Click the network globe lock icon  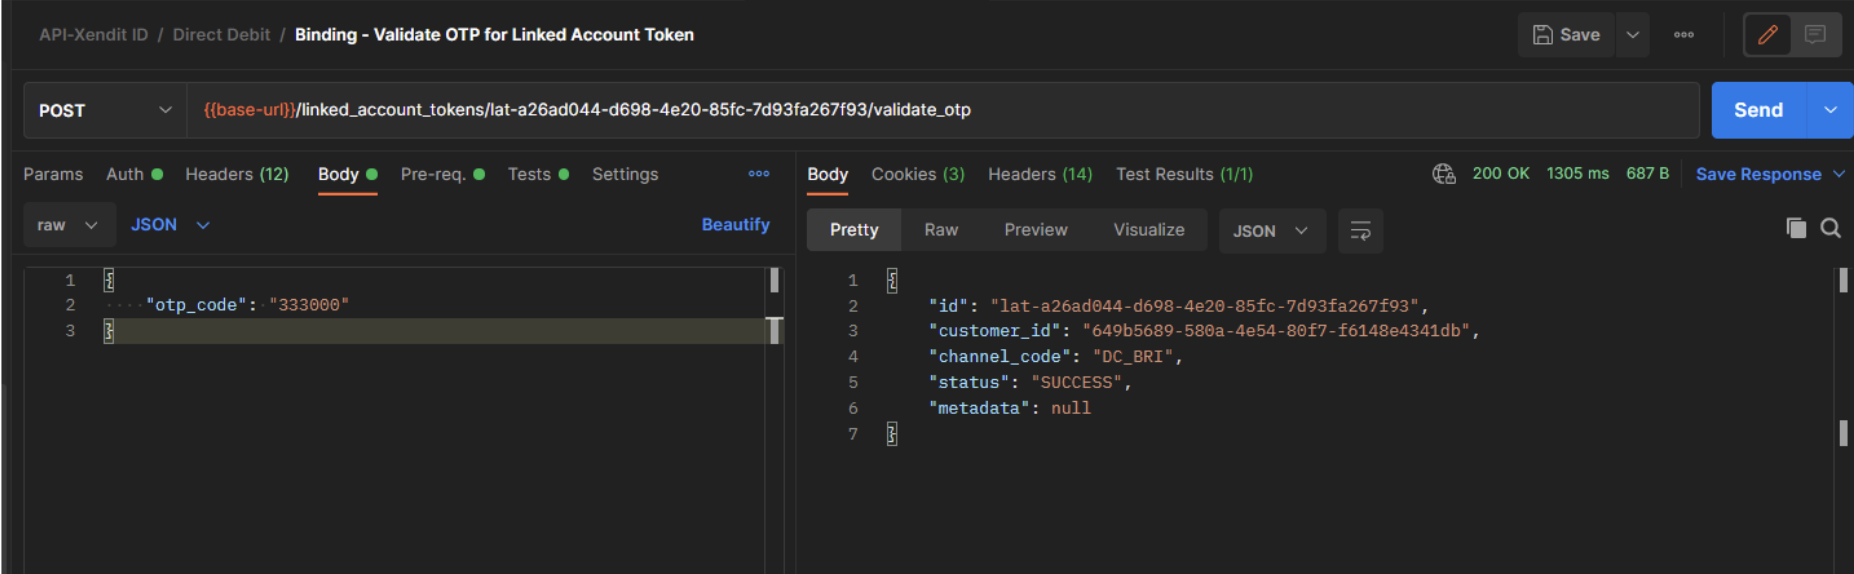pos(1444,174)
